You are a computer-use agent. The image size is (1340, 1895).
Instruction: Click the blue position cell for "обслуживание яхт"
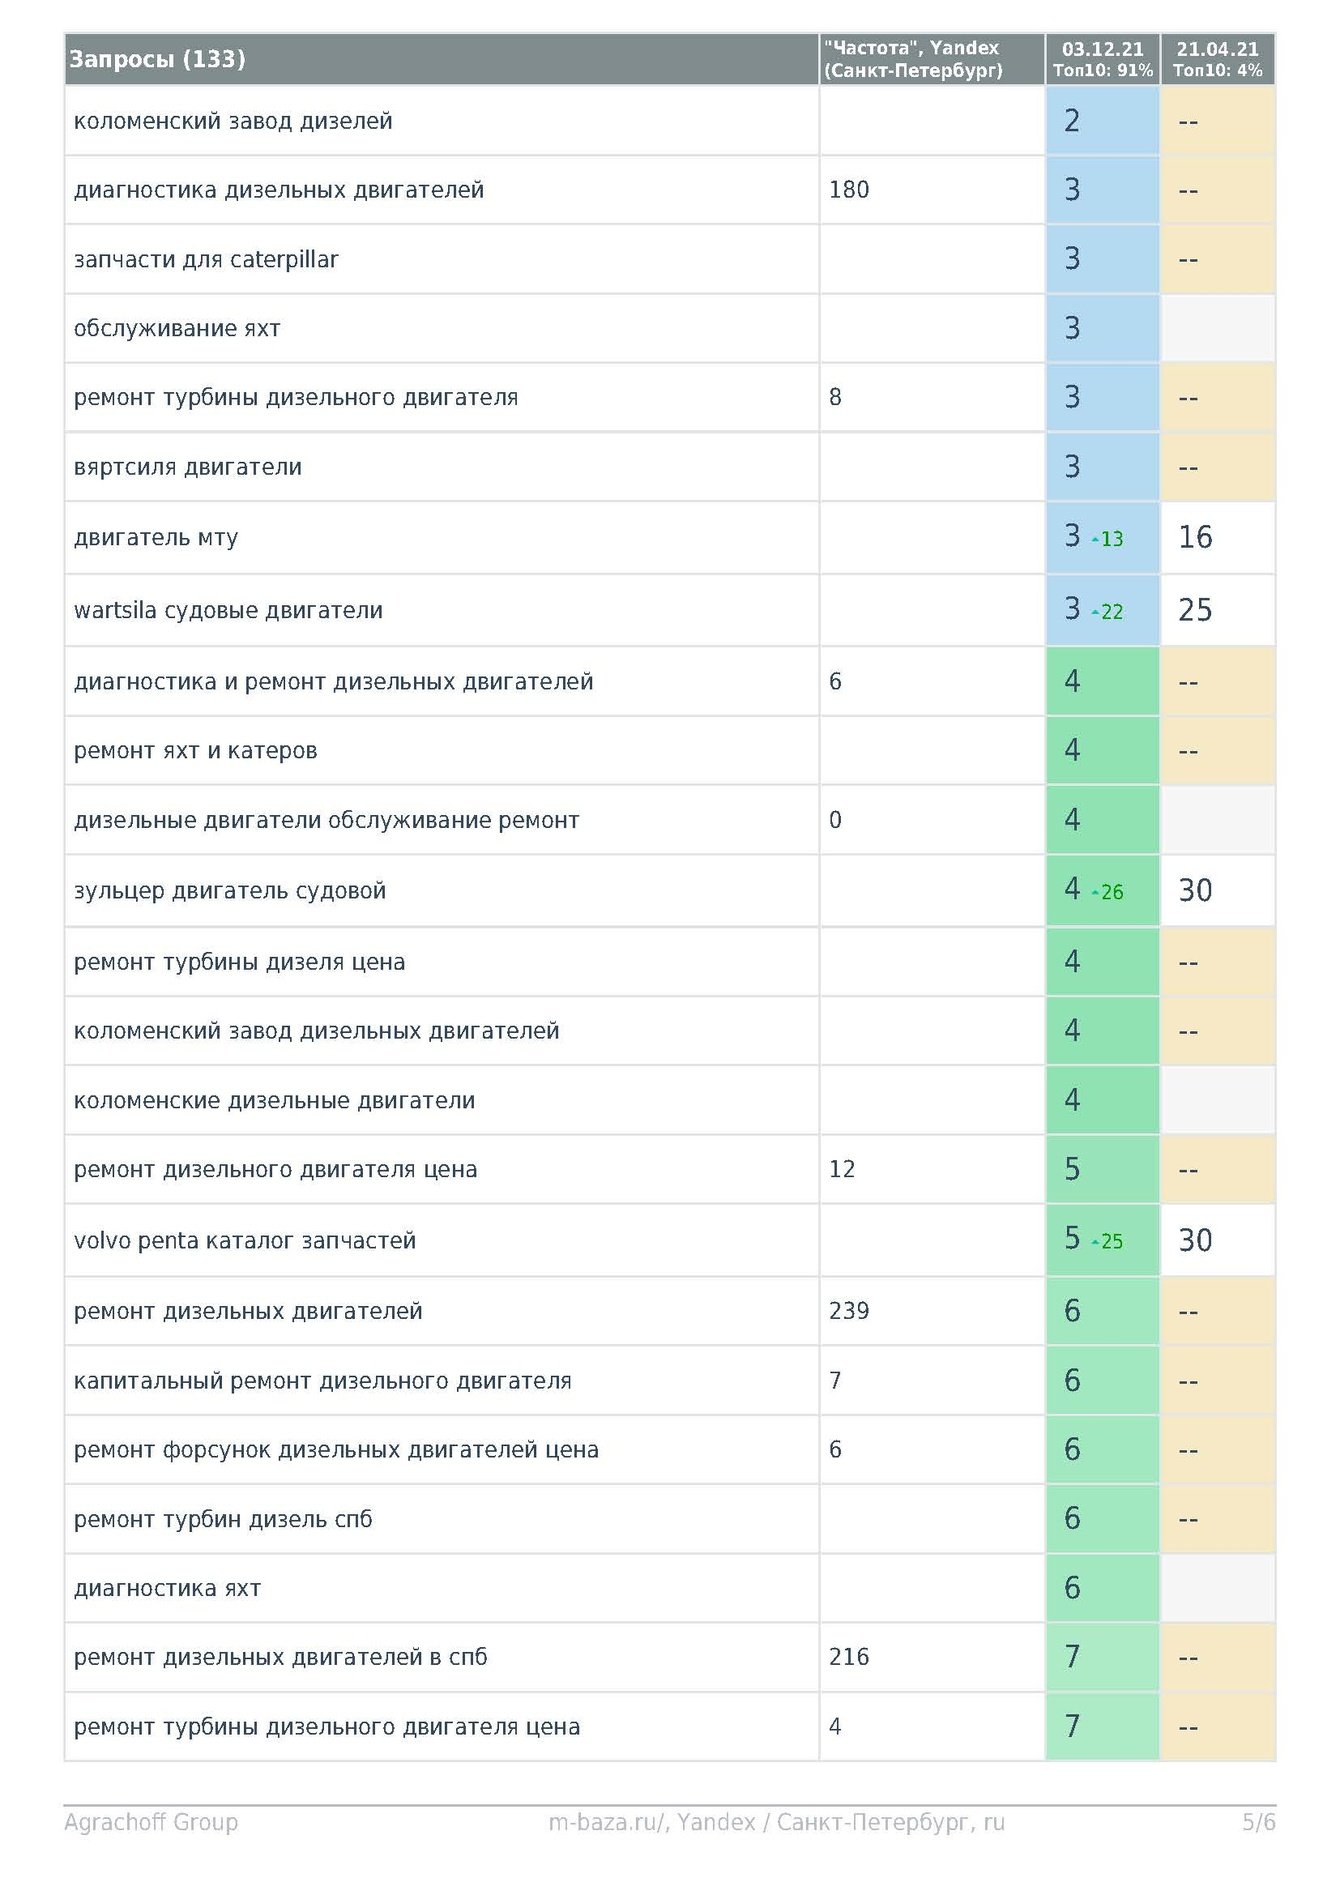tap(1102, 328)
